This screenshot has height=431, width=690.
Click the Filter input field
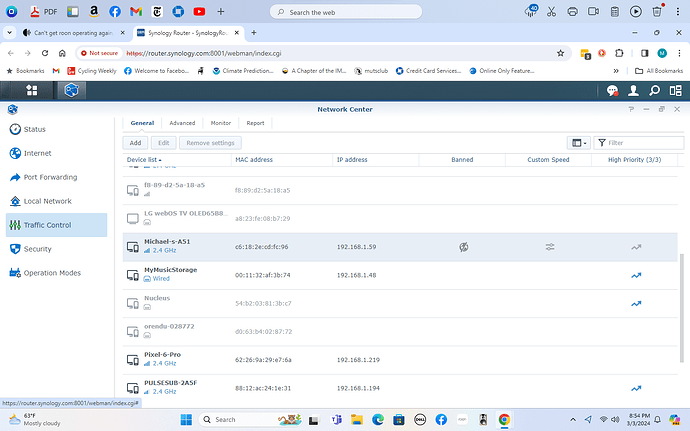pyautogui.click(x=639, y=143)
